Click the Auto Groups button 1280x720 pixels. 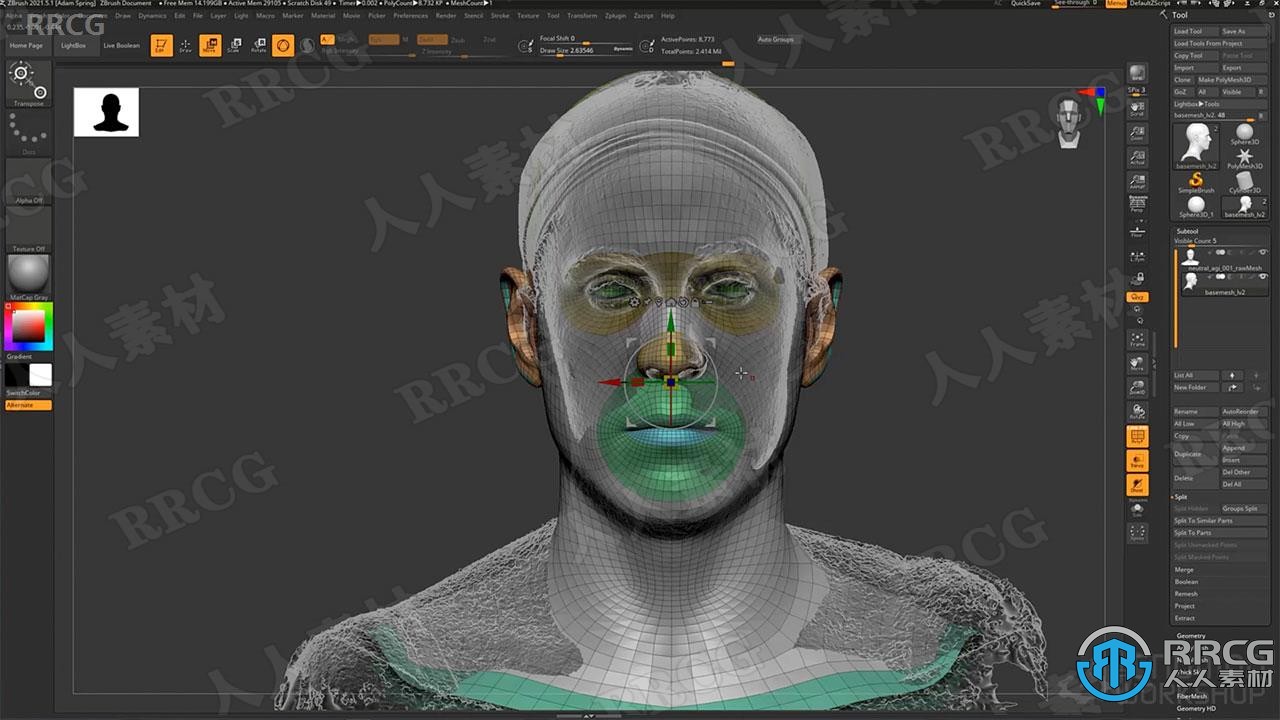click(775, 40)
